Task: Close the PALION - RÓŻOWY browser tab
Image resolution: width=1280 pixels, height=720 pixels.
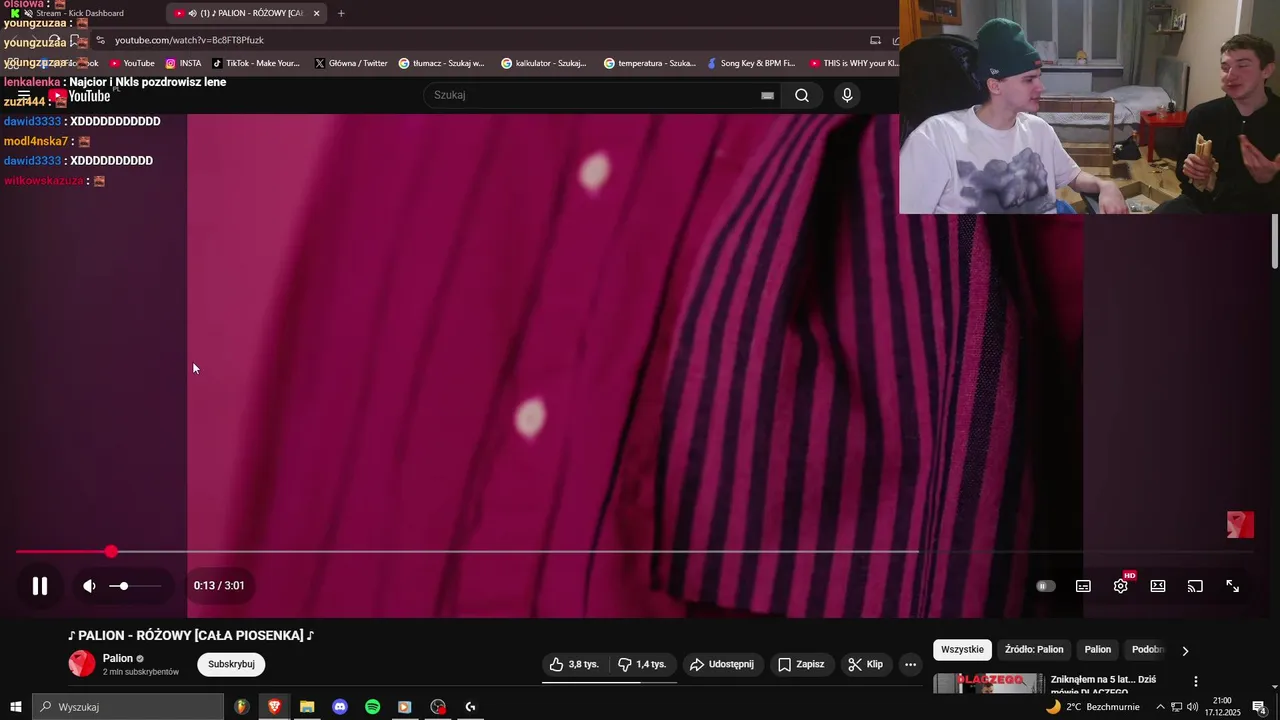Action: point(317,13)
